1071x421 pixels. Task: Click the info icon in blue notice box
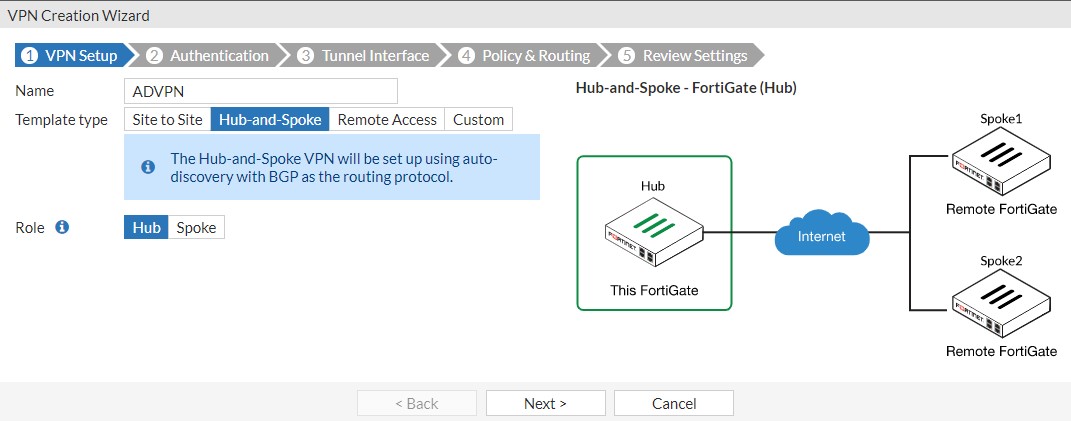click(148, 167)
